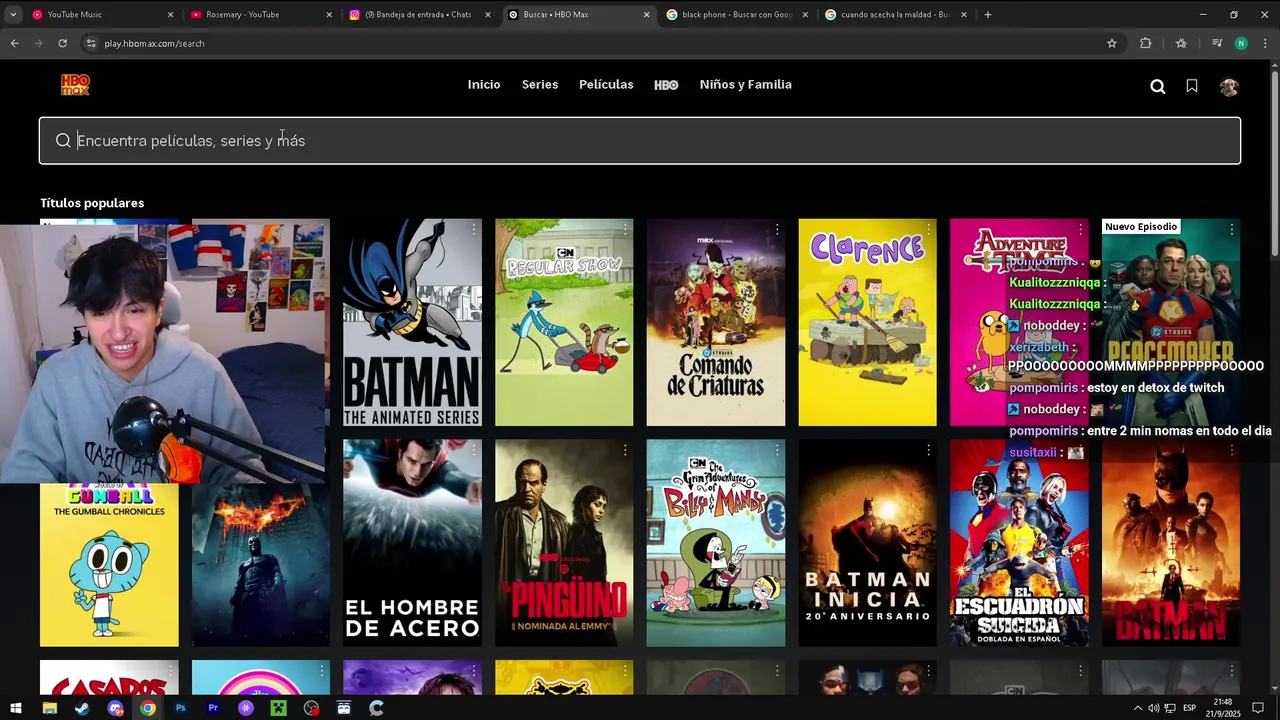Open options menu on El Pingüino card
The image size is (1280, 720).
tap(626, 451)
